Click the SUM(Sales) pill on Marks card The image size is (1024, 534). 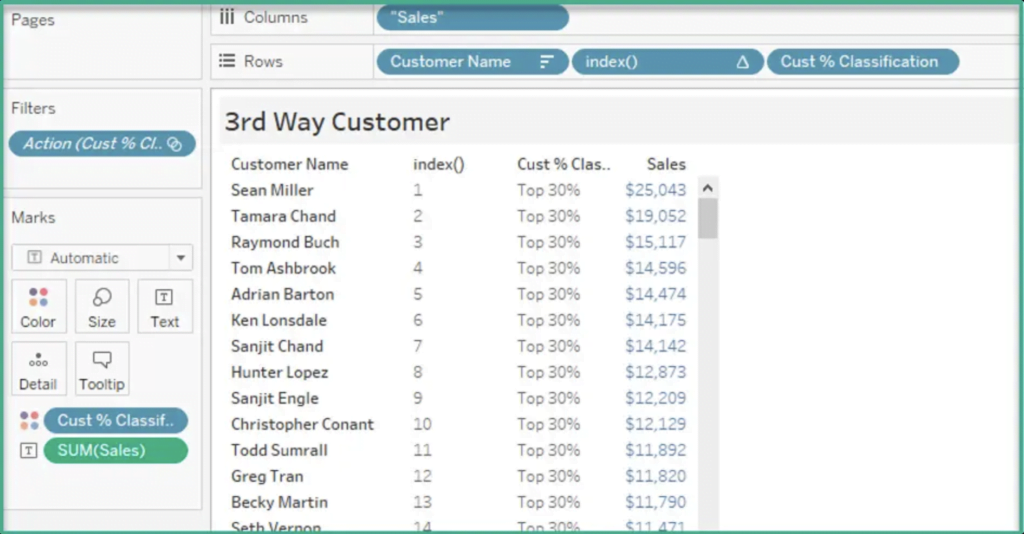coord(115,451)
